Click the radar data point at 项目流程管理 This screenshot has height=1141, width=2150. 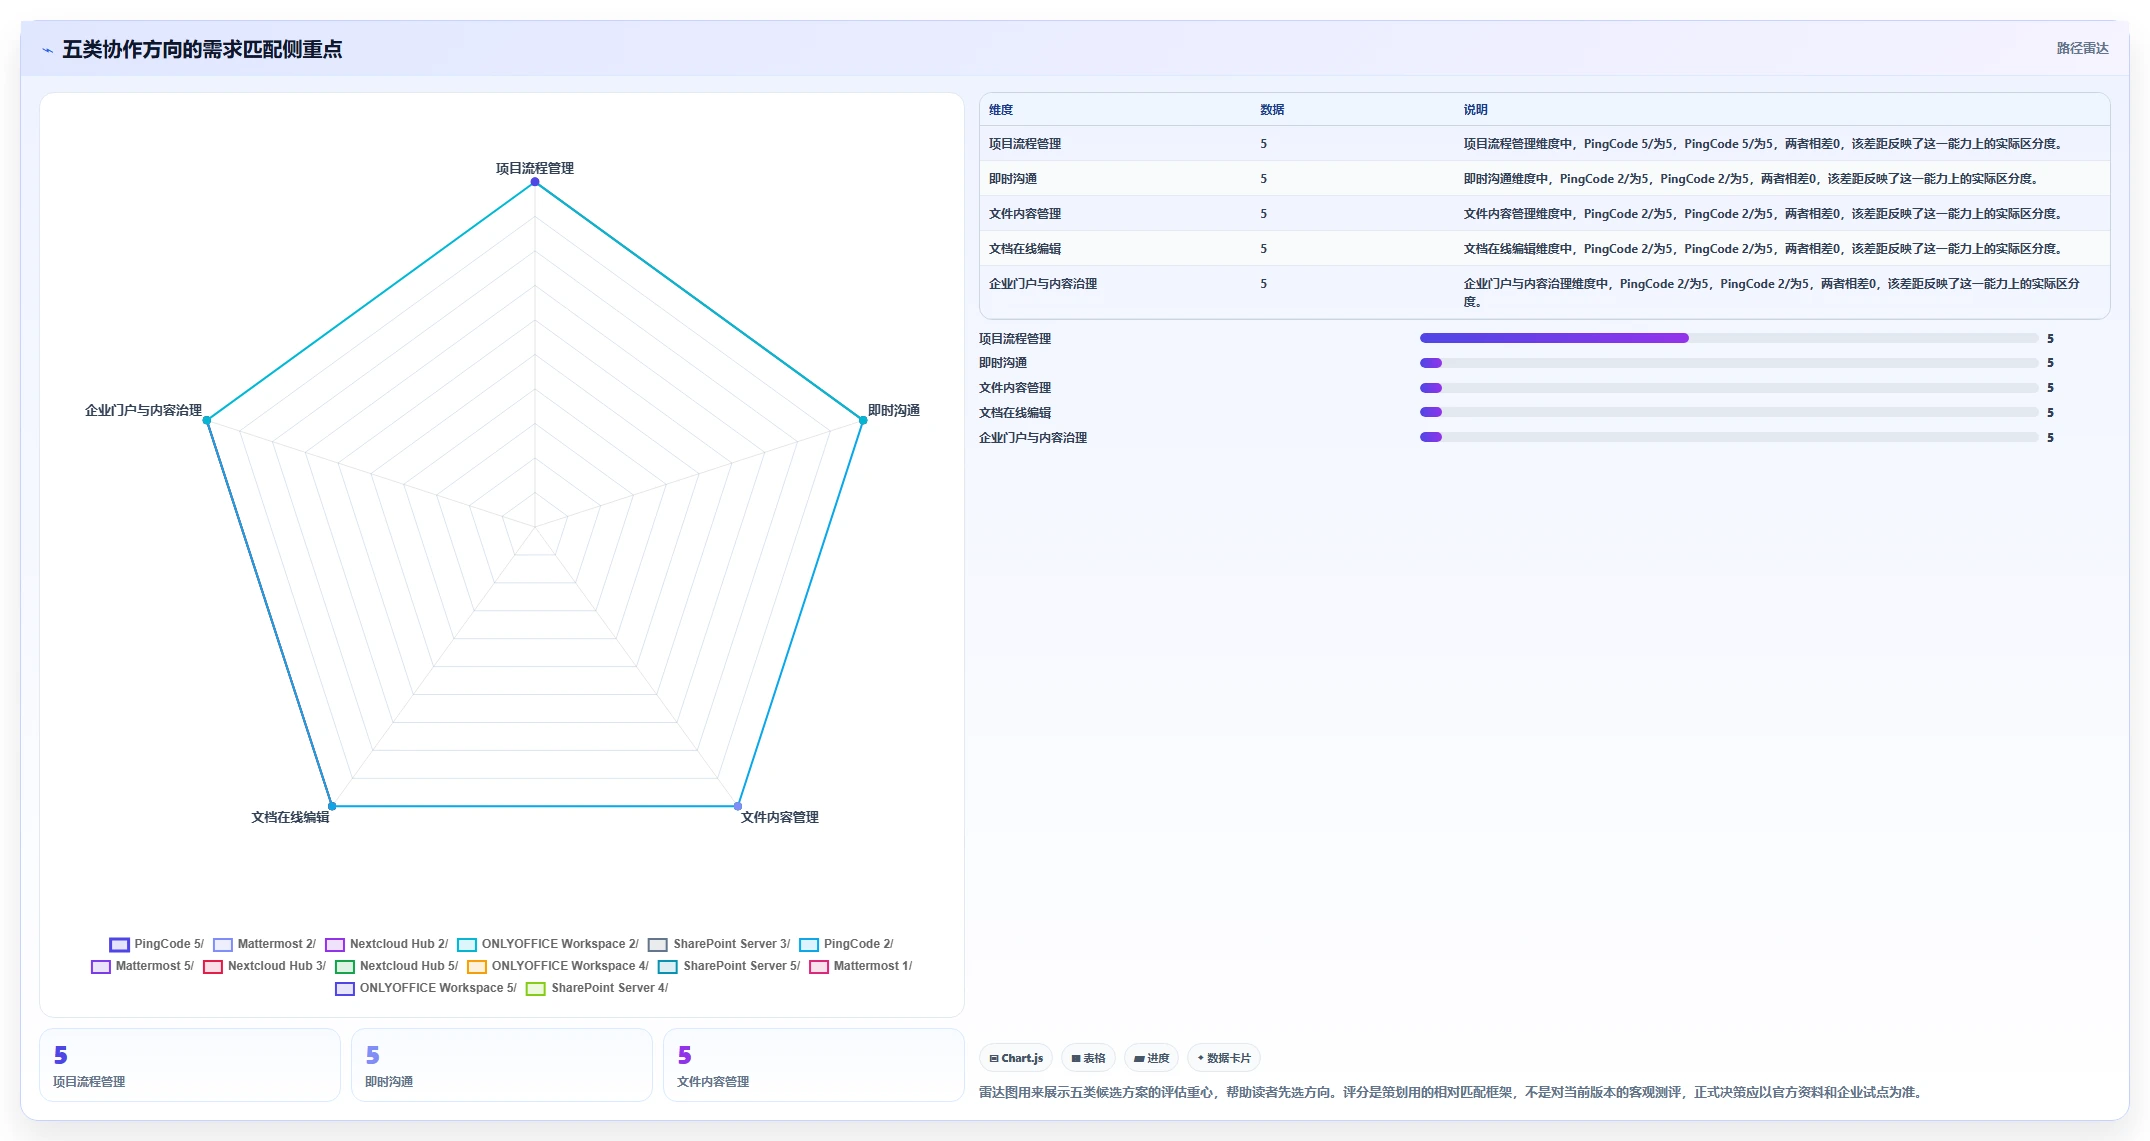coord(535,182)
